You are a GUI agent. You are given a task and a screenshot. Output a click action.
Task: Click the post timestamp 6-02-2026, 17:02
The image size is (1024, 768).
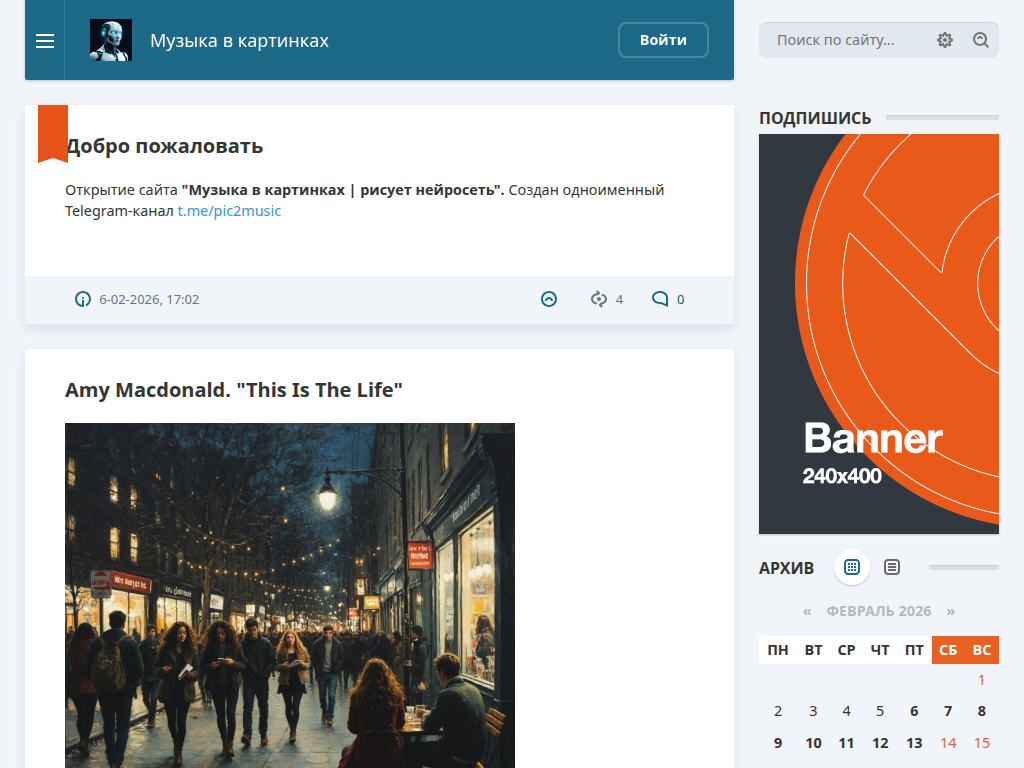tap(149, 299)
